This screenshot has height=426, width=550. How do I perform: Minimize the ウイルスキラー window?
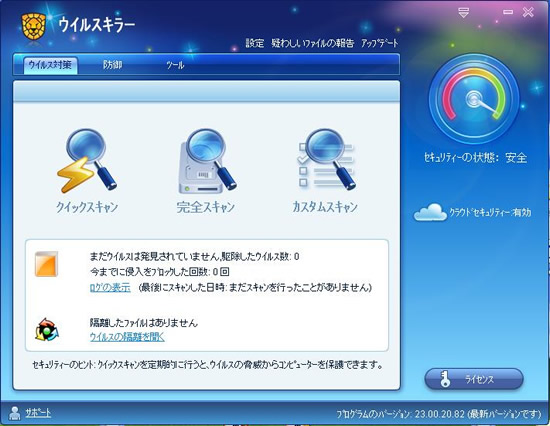click(x=508, y=12)
